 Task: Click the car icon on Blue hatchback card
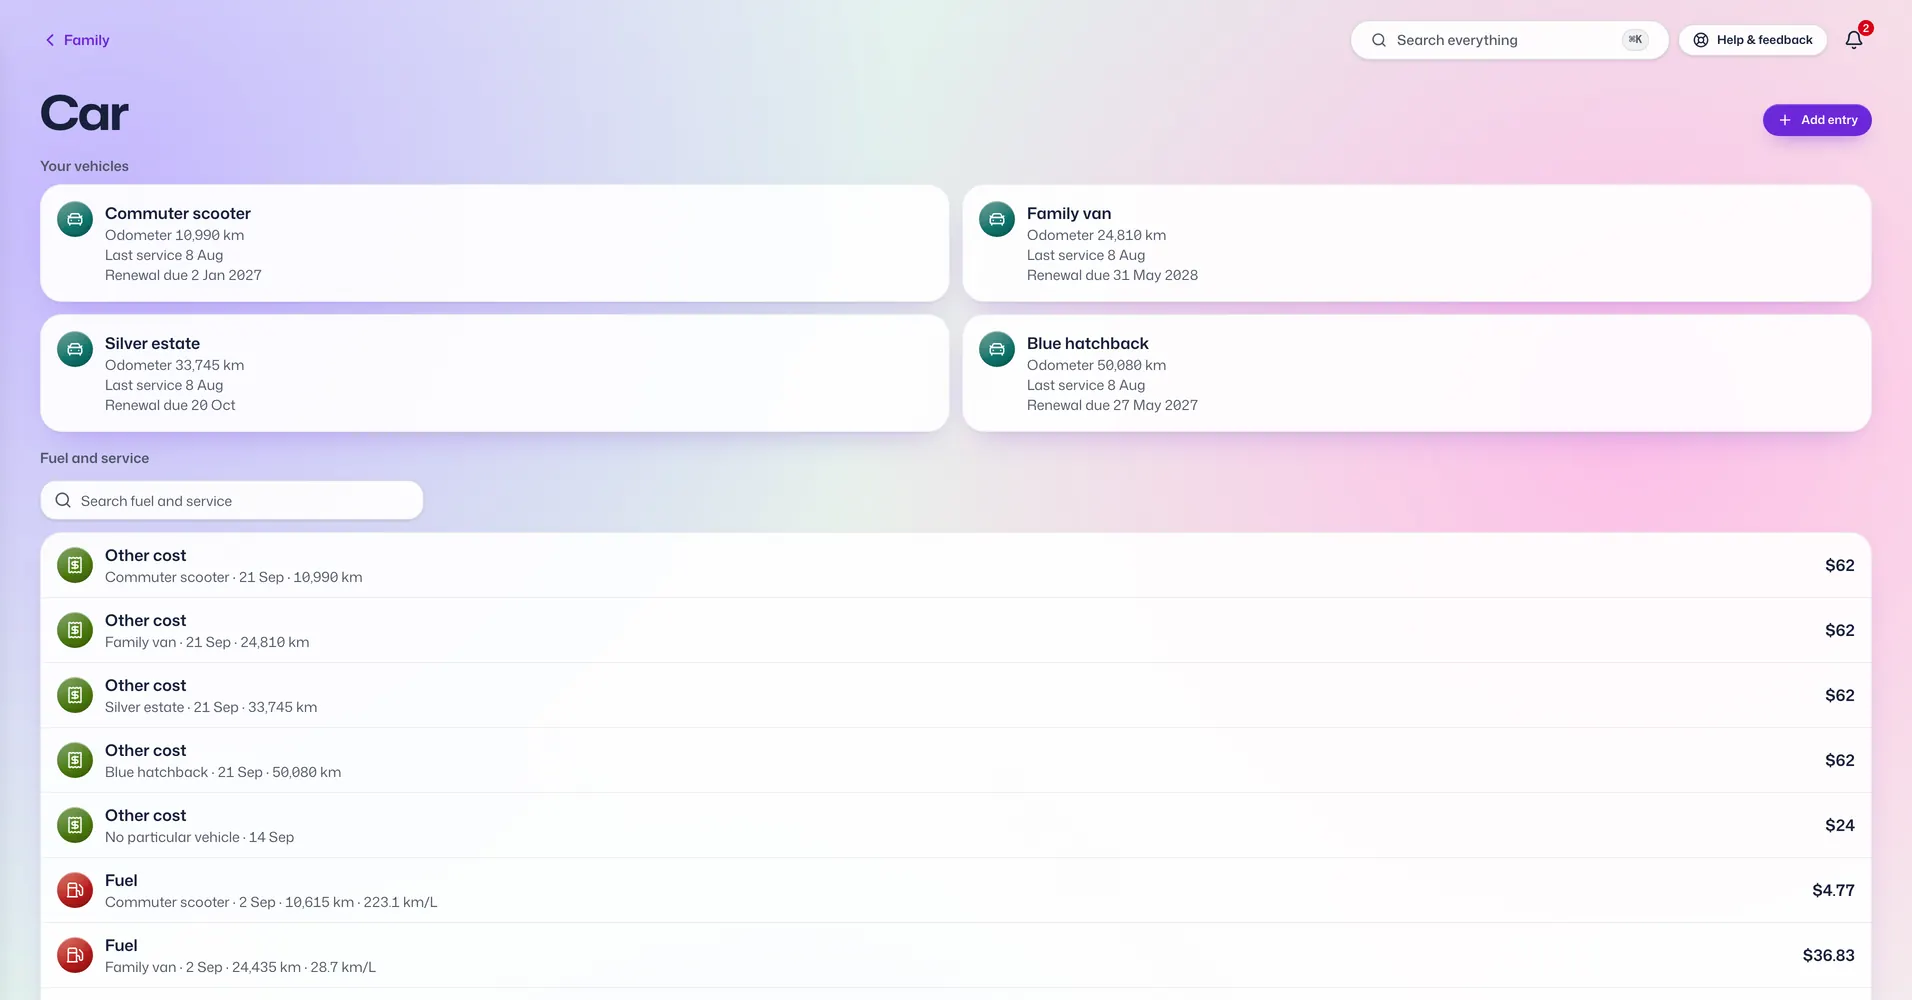point(997,349)
